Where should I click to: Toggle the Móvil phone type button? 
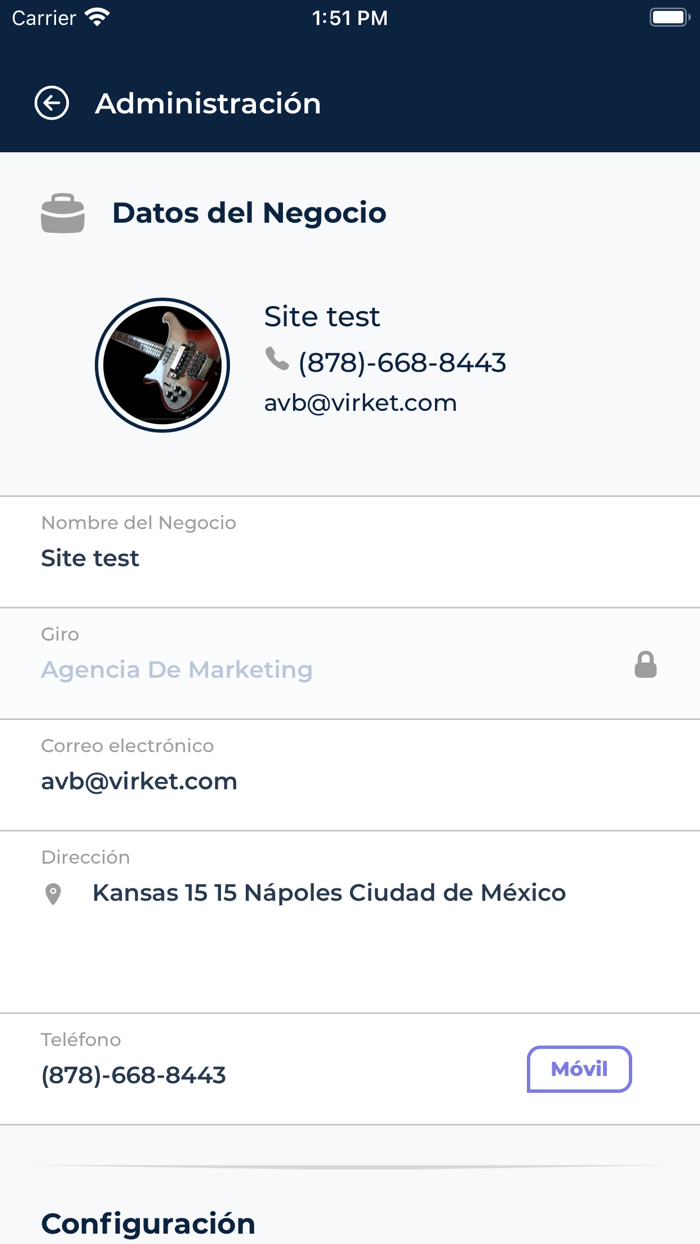(x=579, y=1069)
